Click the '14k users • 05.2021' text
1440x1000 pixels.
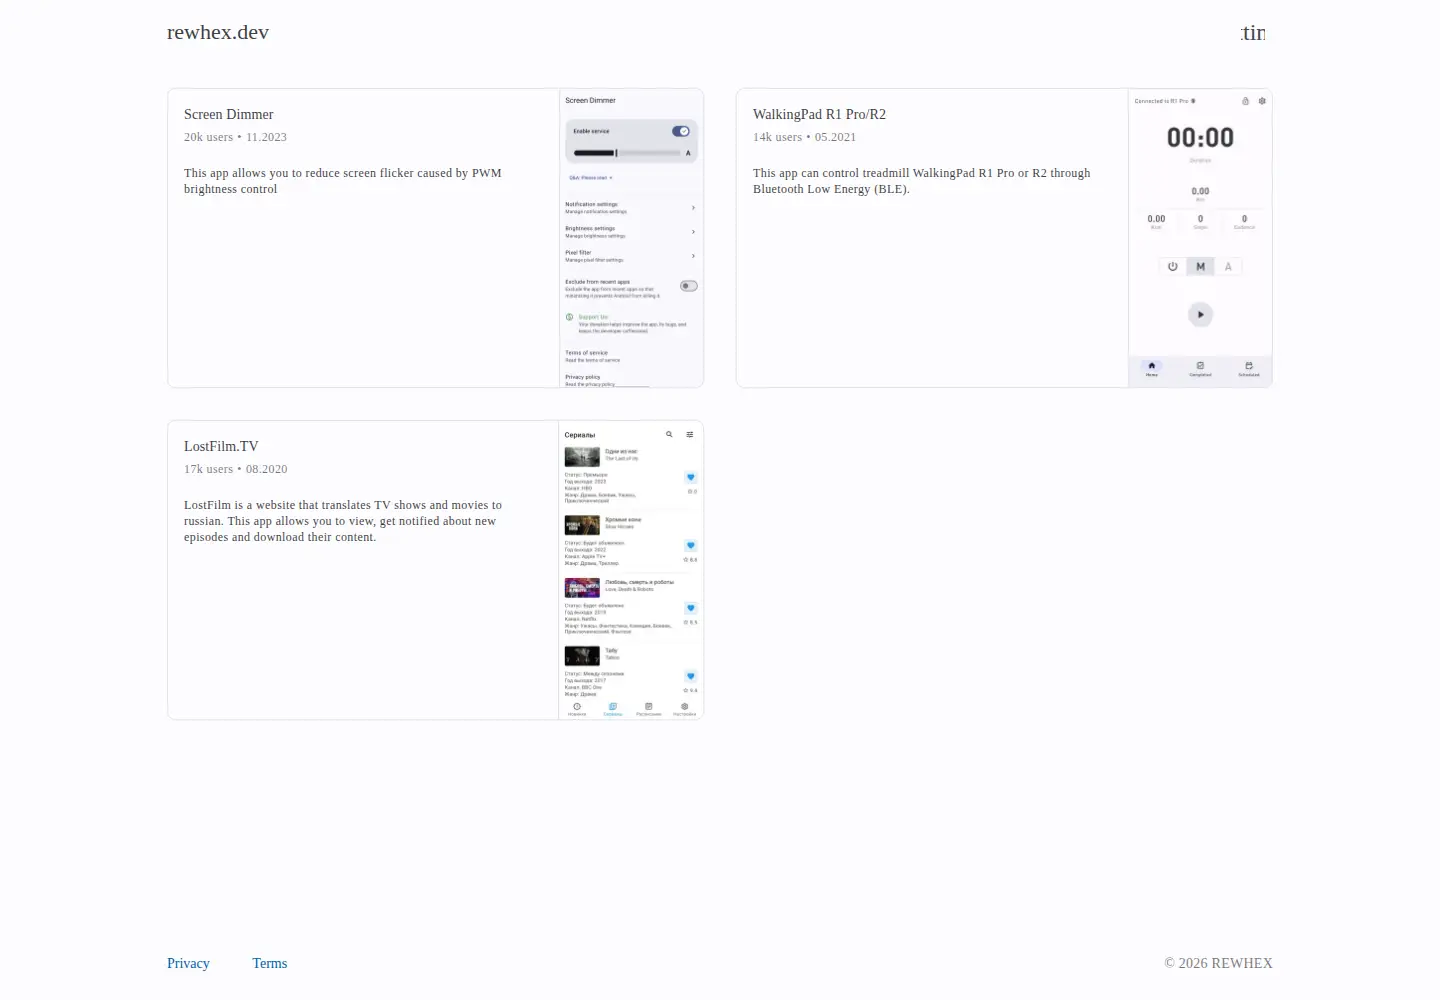[804, 137]
